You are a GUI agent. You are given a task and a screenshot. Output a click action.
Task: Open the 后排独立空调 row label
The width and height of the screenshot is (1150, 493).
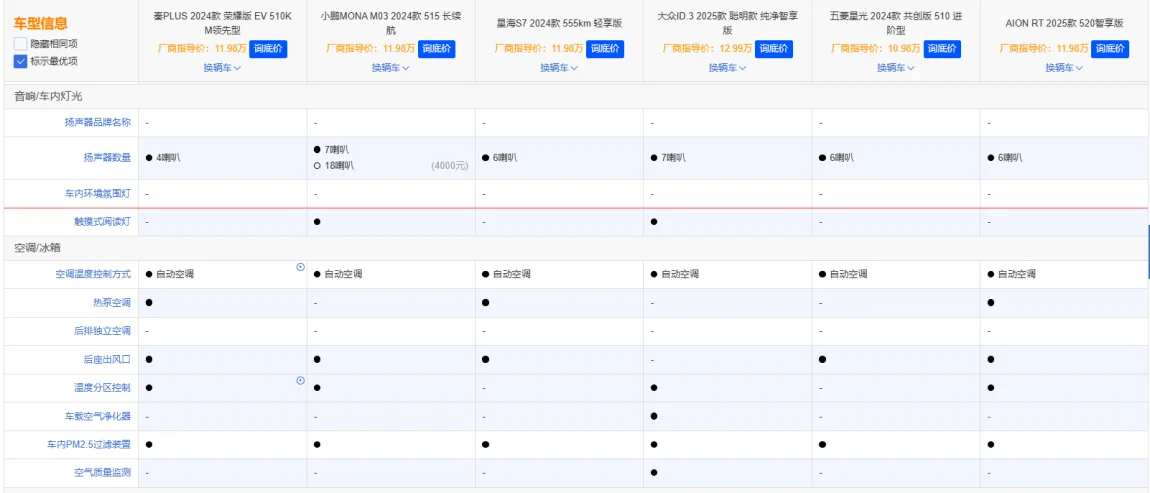click(102, 331)
